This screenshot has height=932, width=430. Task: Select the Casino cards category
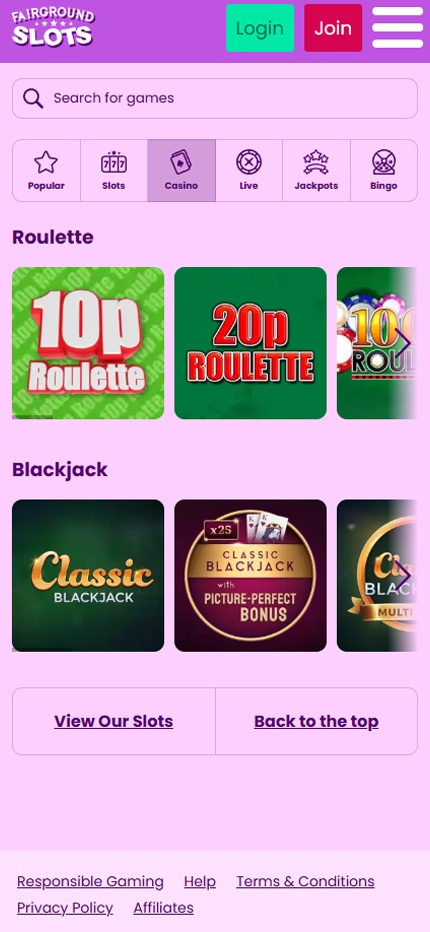[181, 171]
